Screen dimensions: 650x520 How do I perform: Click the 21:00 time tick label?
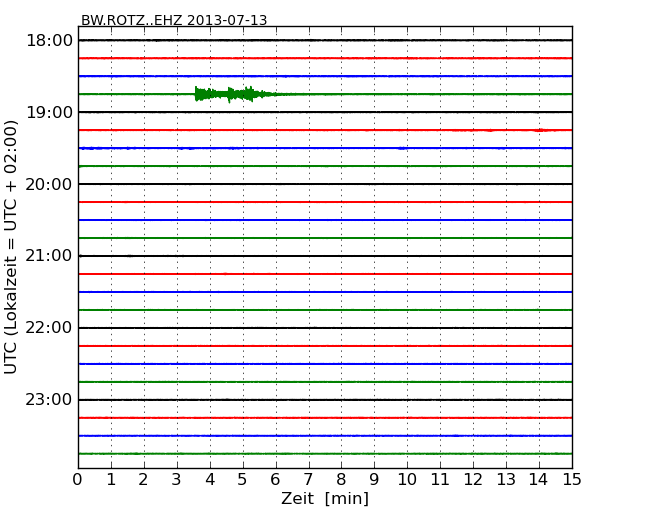pyautogui.click(x=49, y=256)
